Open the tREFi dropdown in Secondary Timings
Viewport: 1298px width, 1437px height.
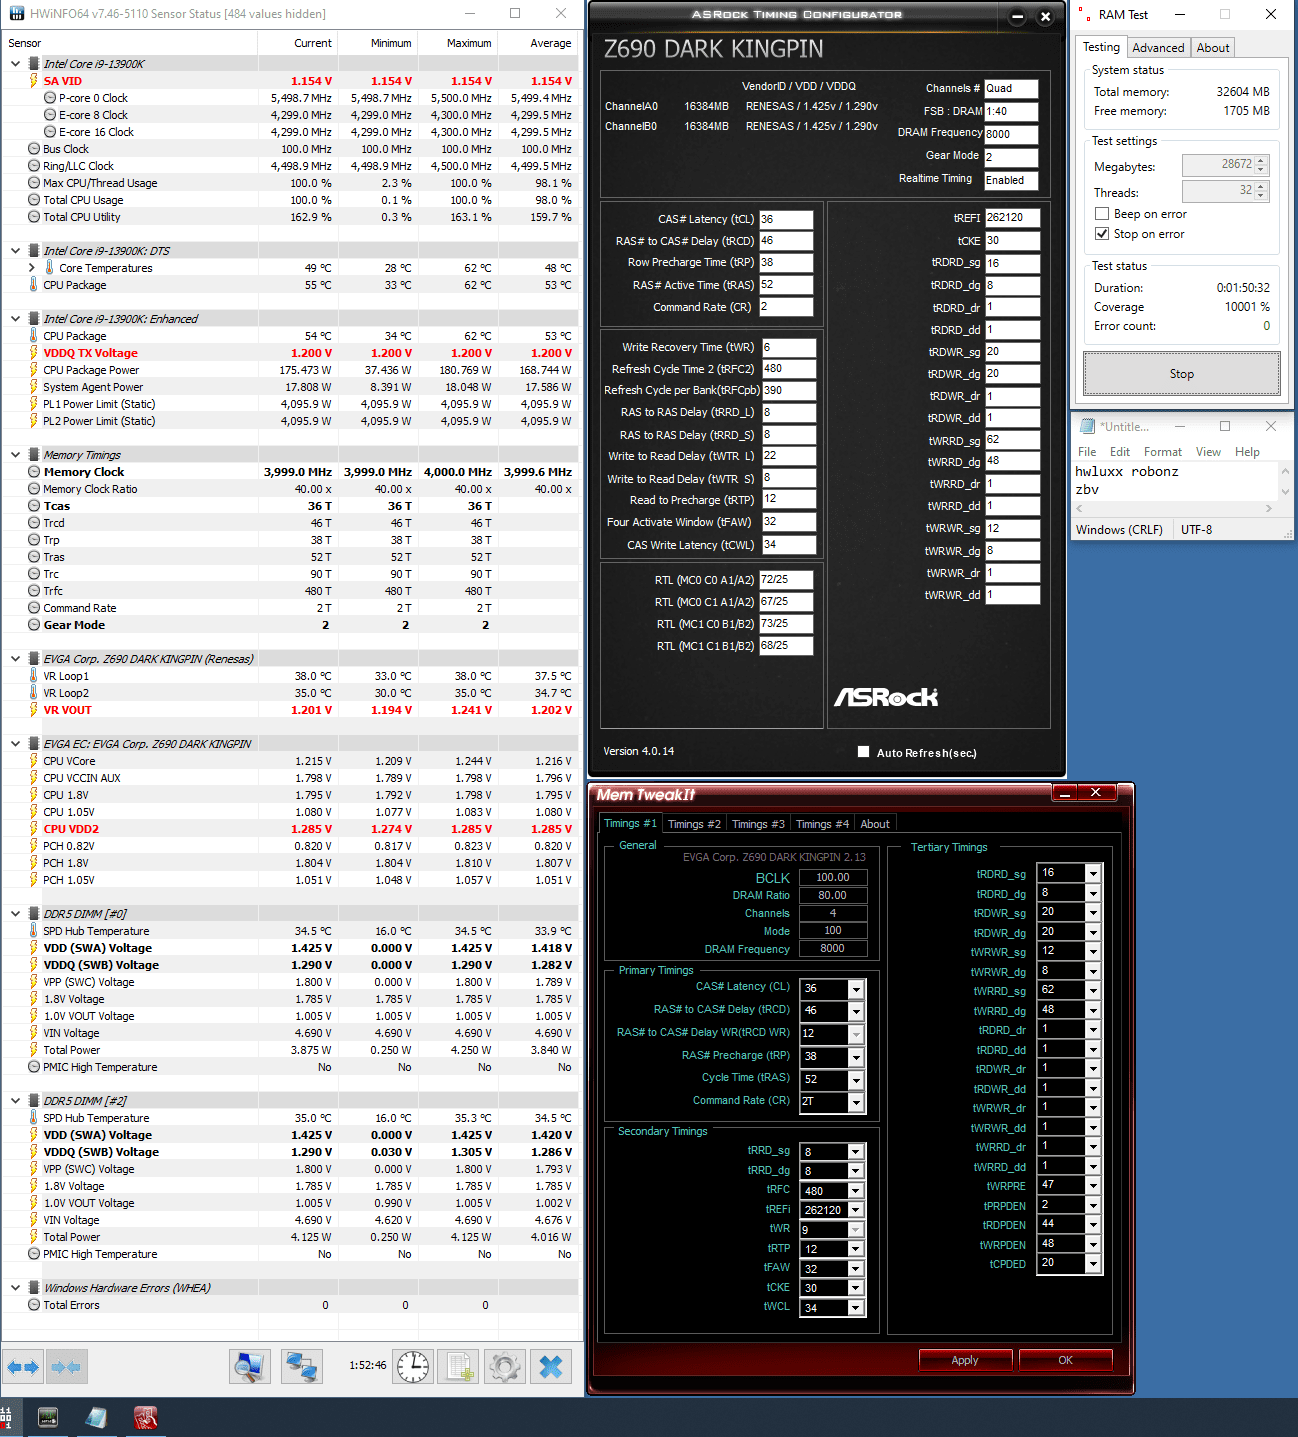[856, 1210]
